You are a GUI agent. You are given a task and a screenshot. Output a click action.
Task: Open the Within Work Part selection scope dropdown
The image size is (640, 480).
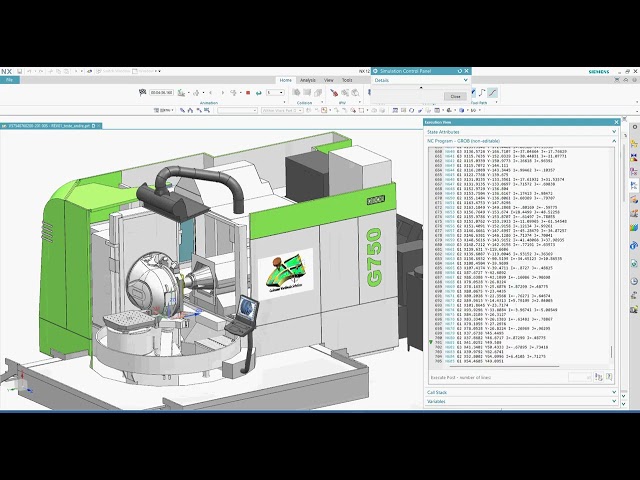282,110
